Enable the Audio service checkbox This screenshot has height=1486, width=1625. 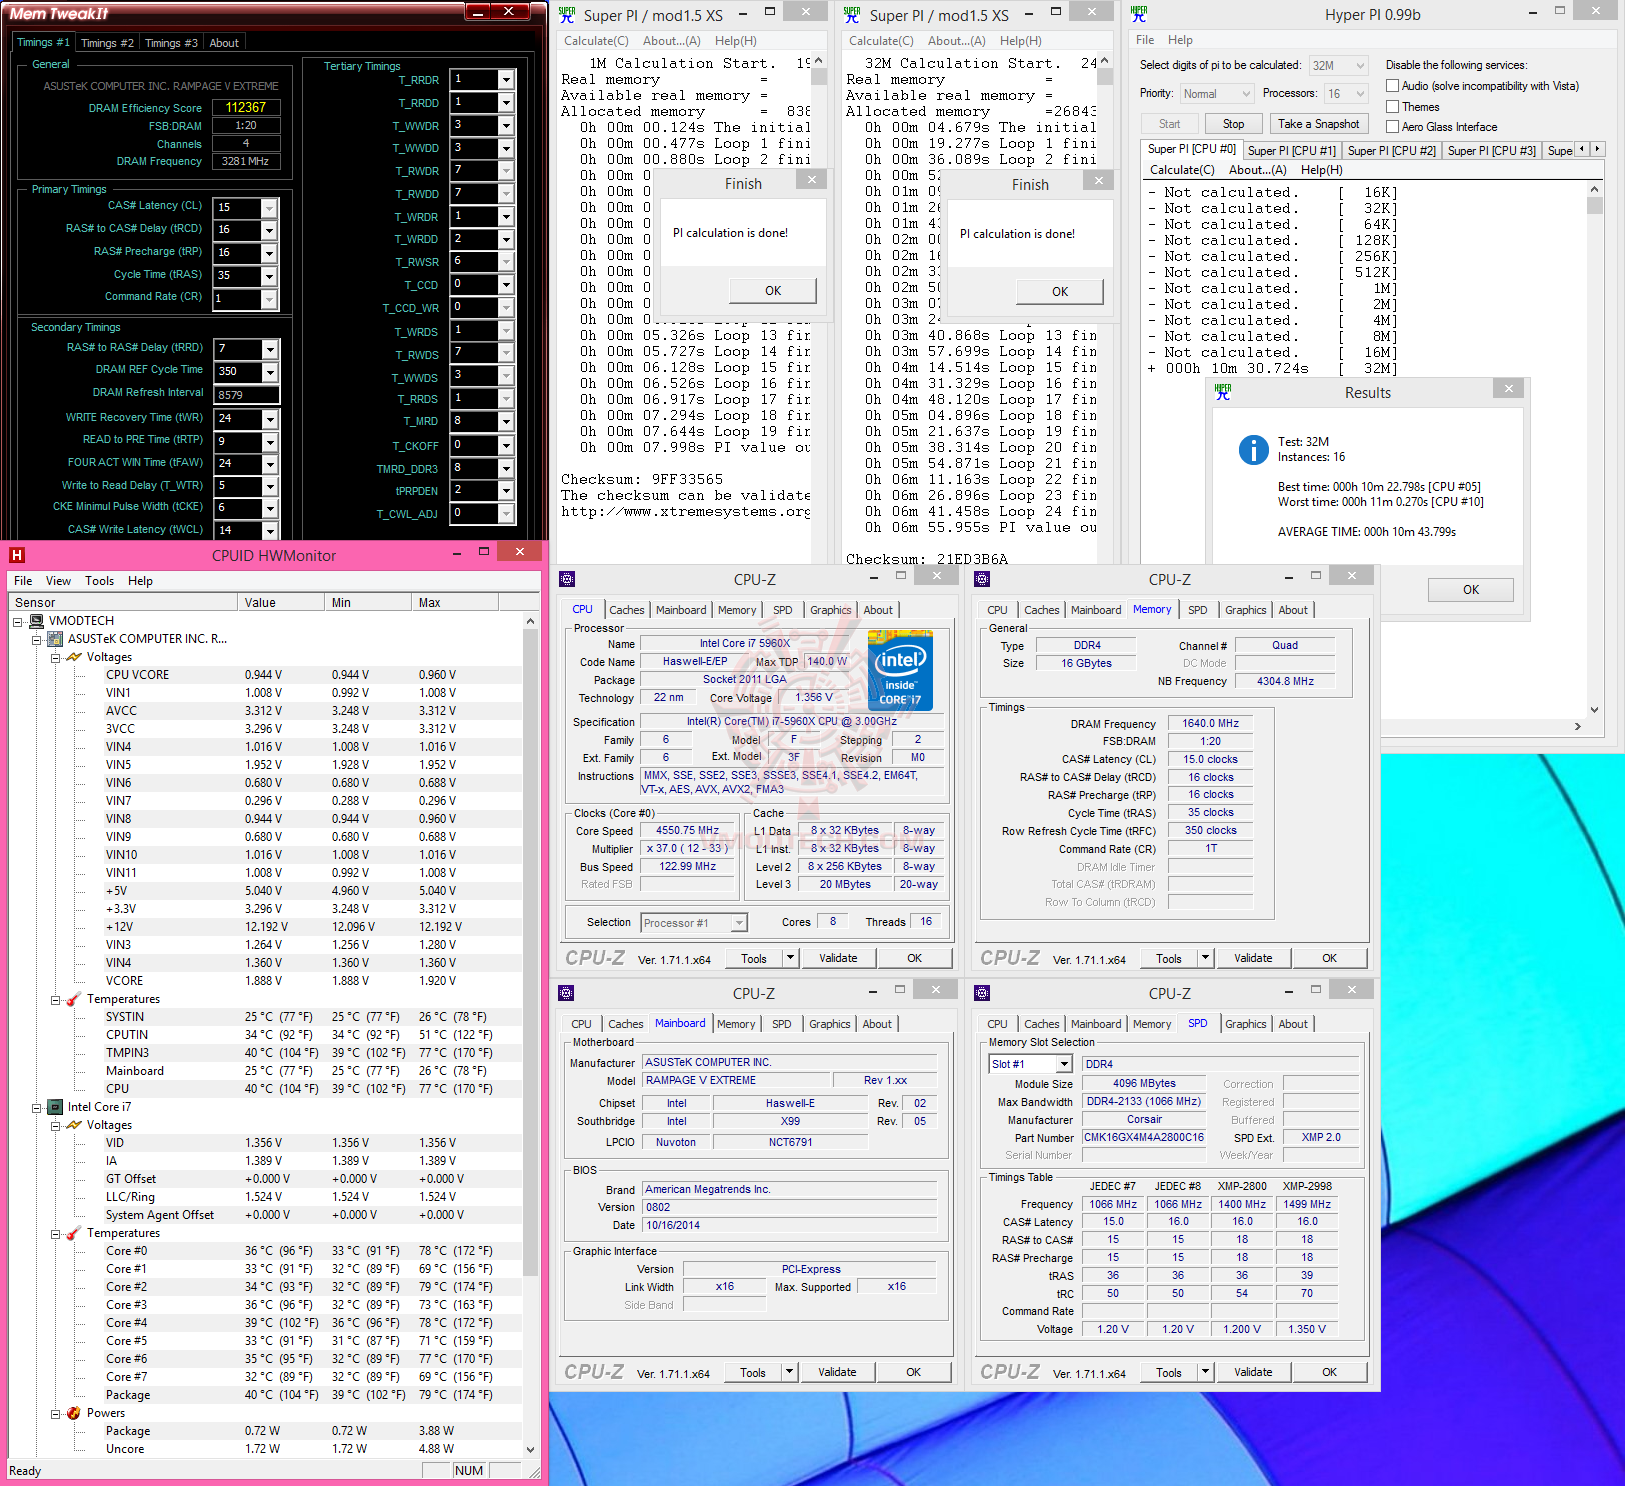(1392, 86)
